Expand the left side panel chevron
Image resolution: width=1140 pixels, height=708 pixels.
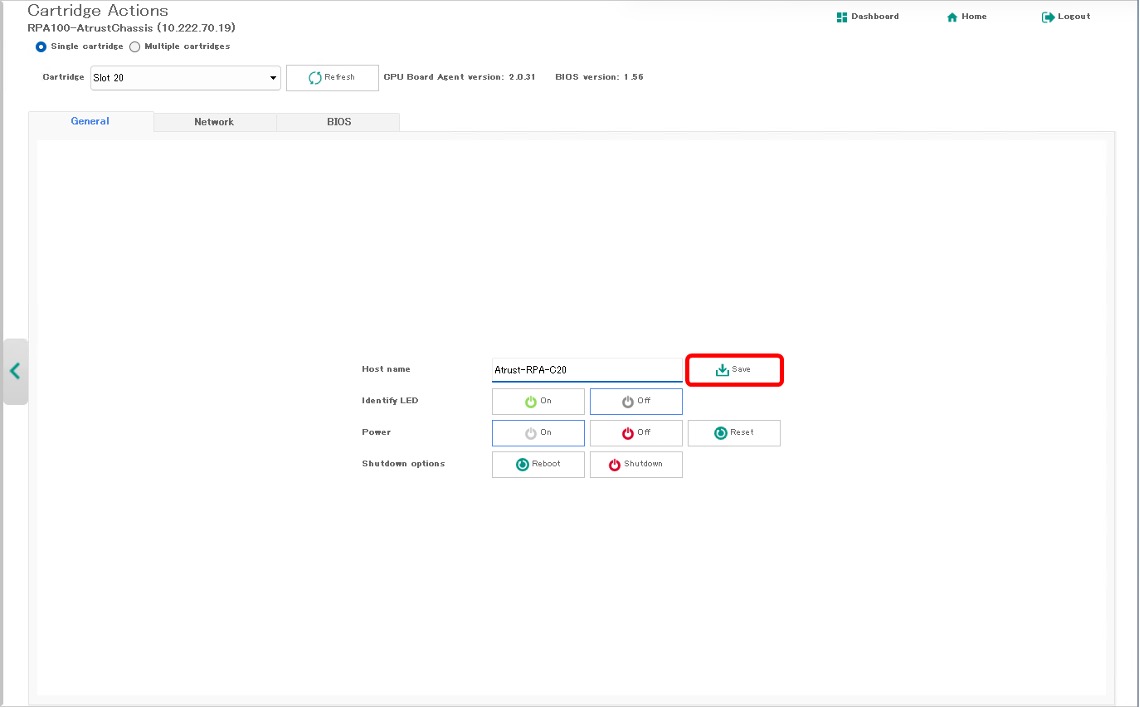tap(15, 371)
